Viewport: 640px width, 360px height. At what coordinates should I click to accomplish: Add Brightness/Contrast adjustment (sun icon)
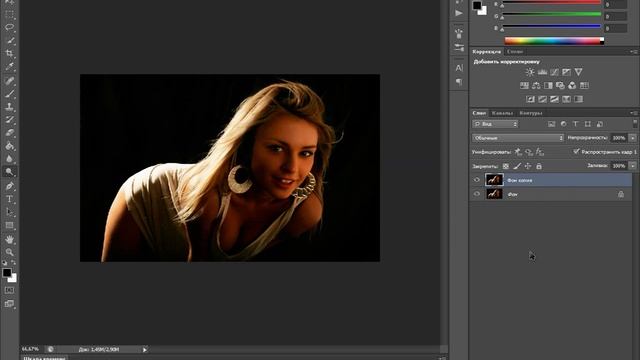pos(530,72)
